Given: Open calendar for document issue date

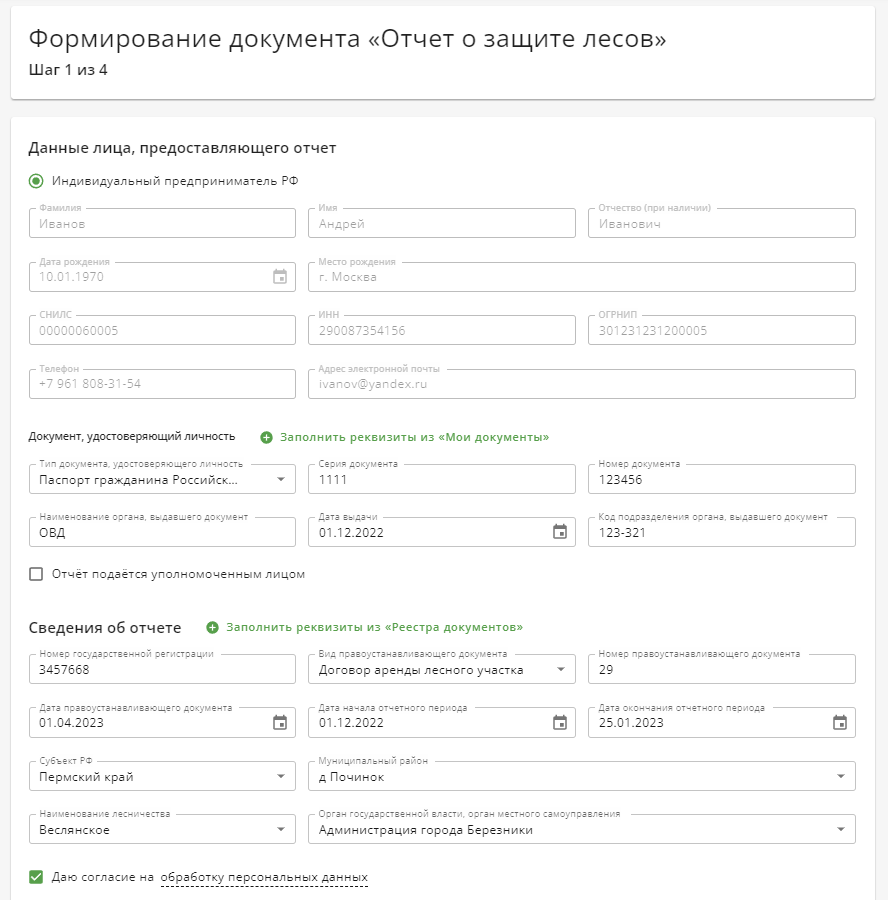Looking at the screenshot, I should (560, 532).
